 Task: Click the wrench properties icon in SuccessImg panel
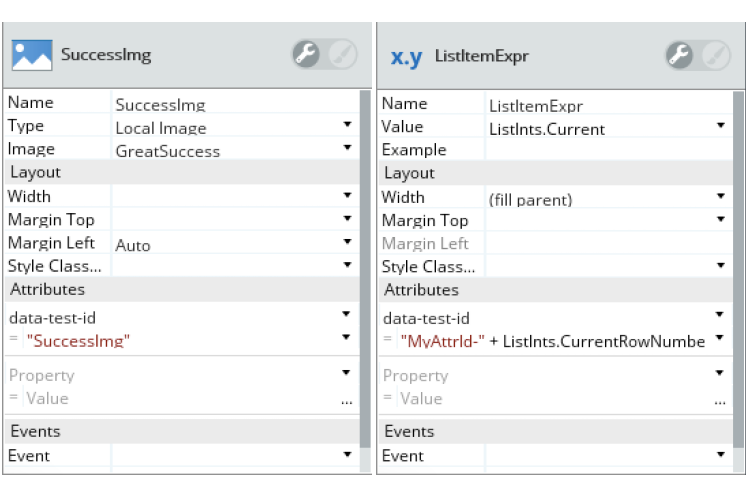coord(307,55)
